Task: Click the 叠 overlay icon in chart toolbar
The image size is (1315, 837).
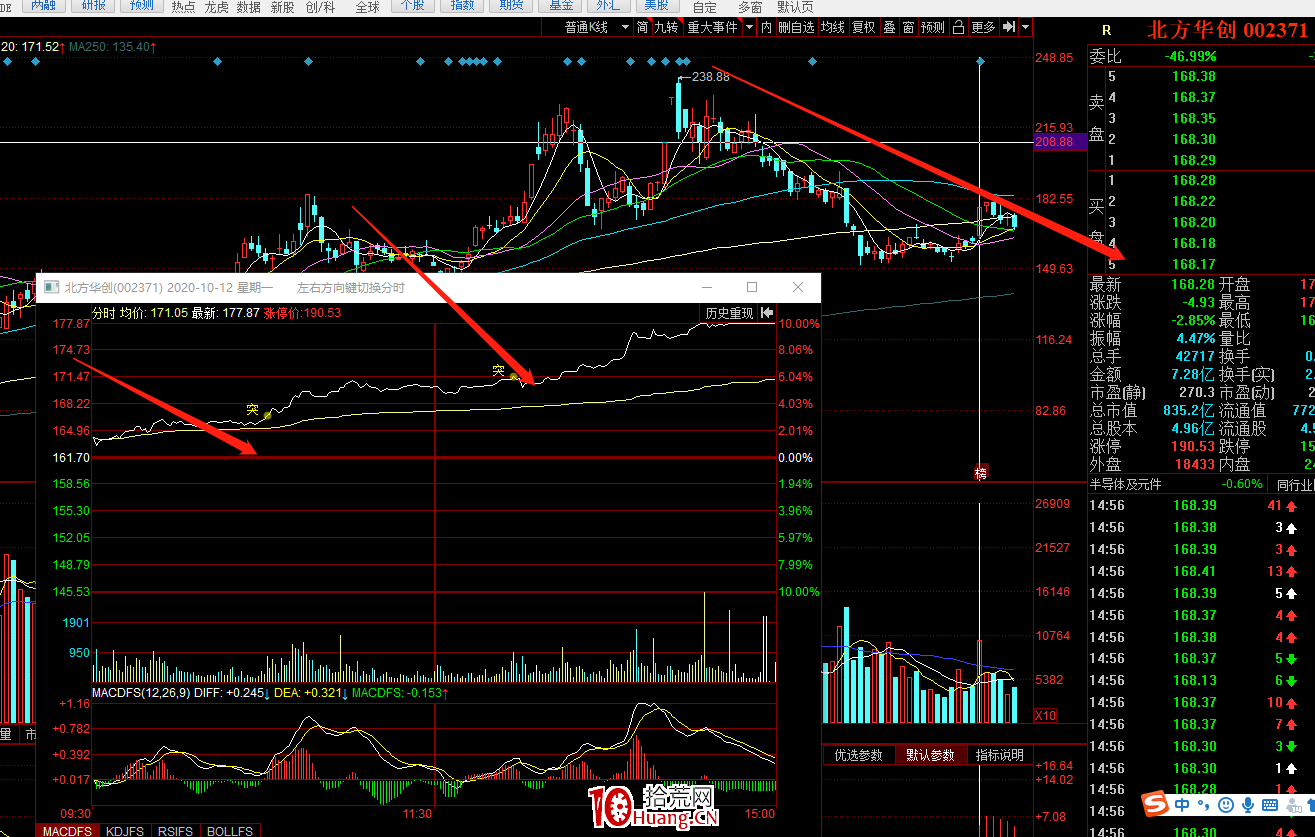Action: click(889, 27)
